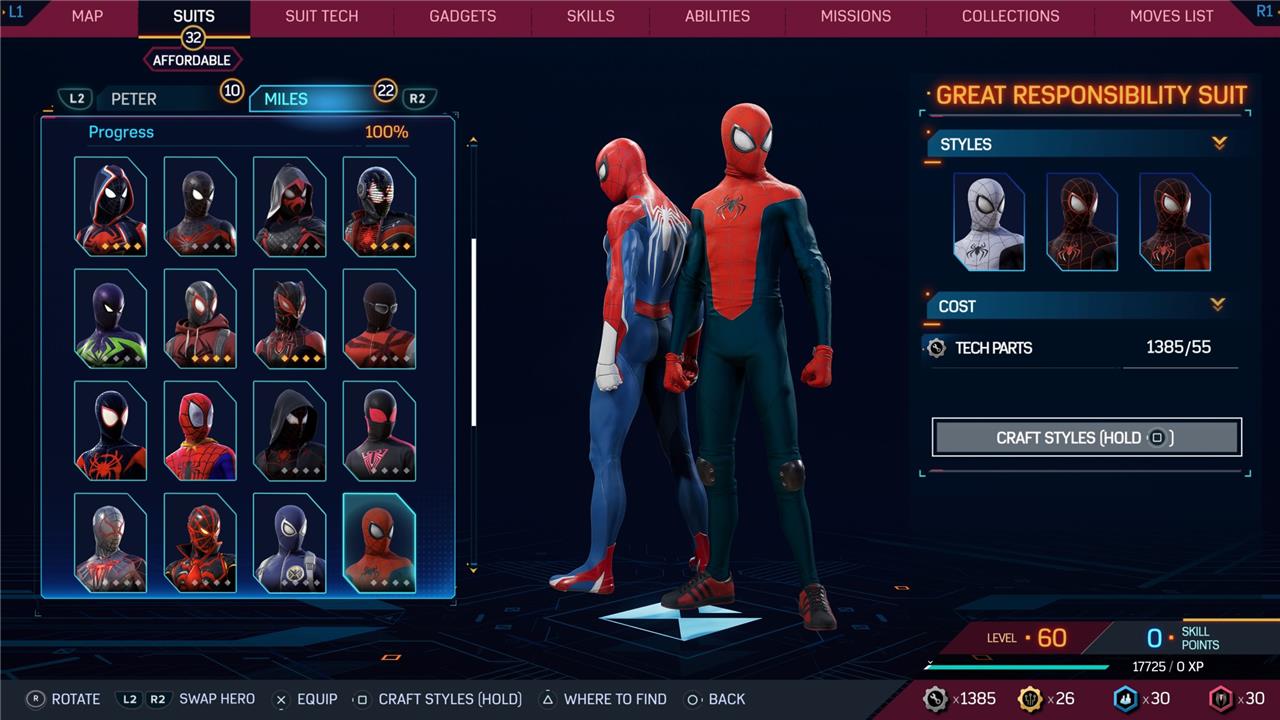This screenshot has width=1280, height=720.
Task: Open the Gadgets tab
Action: click(462, 16)
